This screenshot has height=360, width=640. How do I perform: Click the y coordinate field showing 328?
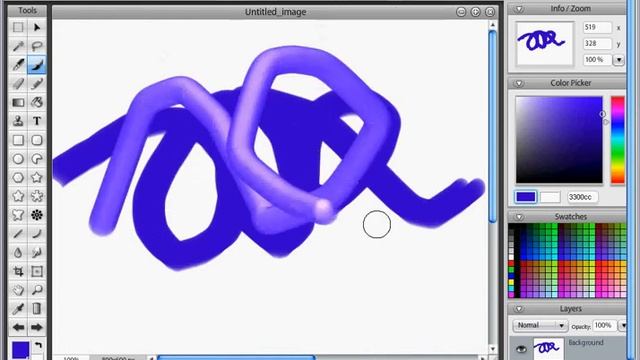[598, 43]
